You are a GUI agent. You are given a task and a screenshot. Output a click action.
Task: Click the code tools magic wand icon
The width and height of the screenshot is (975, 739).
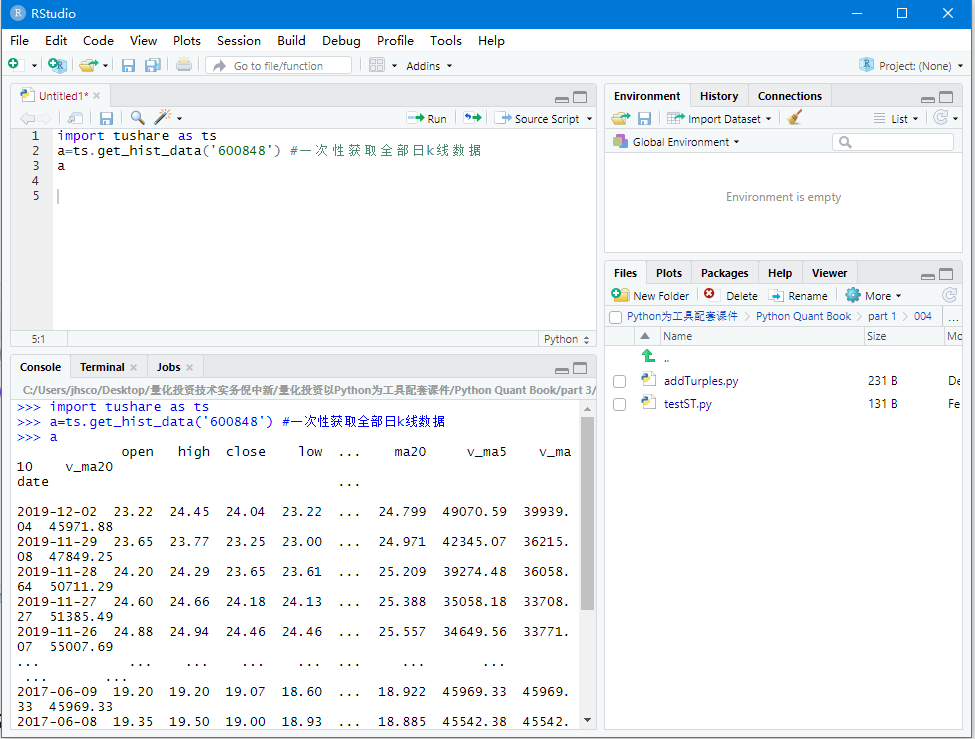pyautogui.click(x=163, y=117)
